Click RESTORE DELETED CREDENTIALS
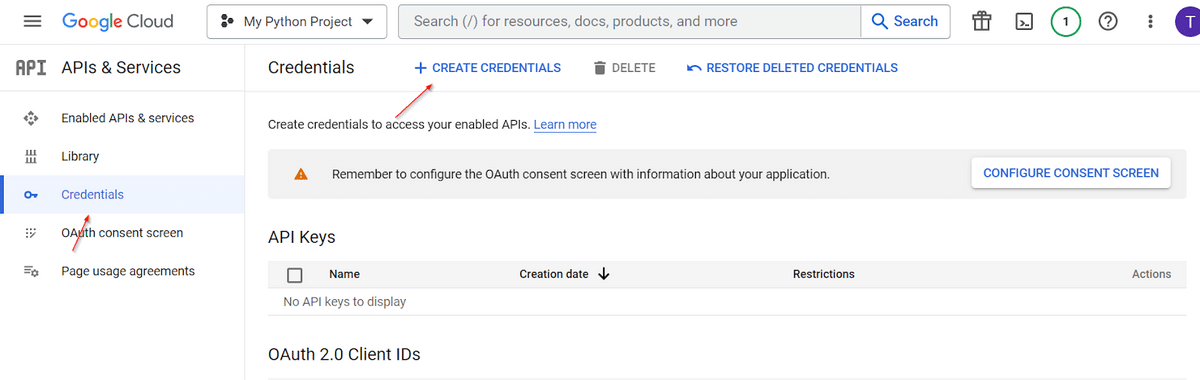The height and width of the screenshot is (380, 1200). tap(792, 68)
